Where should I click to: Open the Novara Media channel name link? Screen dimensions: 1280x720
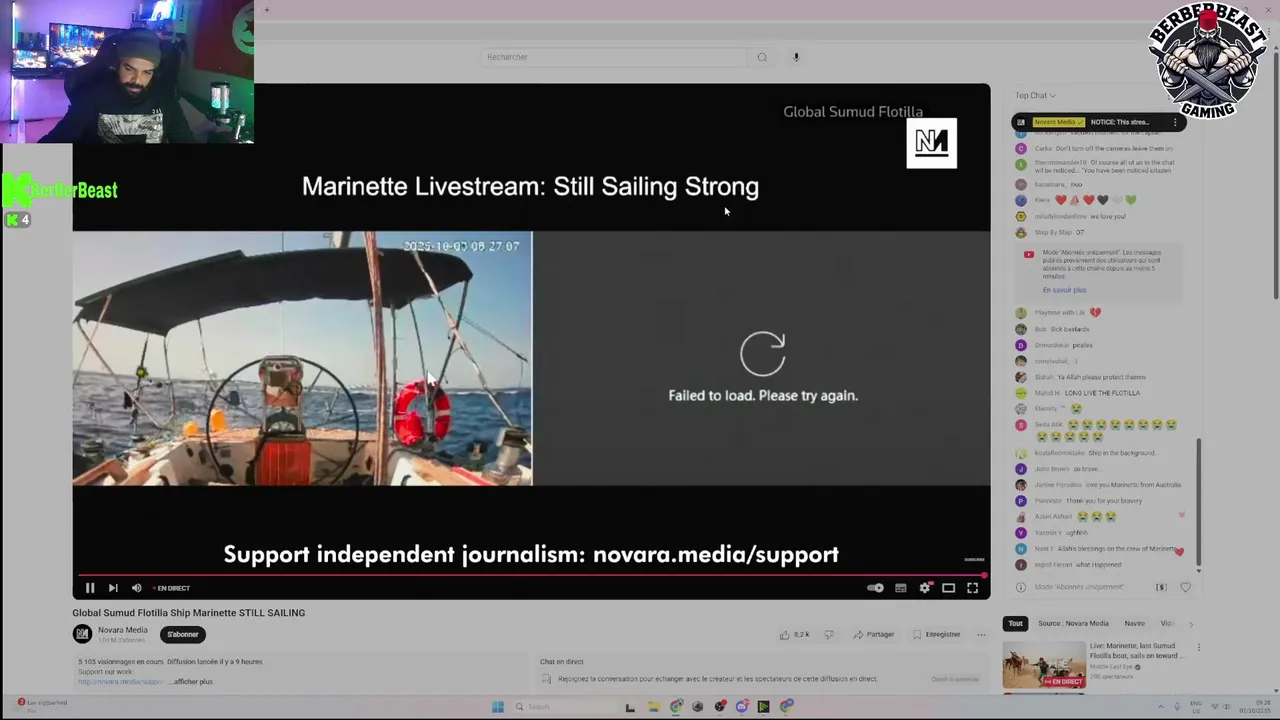(123, 630)
